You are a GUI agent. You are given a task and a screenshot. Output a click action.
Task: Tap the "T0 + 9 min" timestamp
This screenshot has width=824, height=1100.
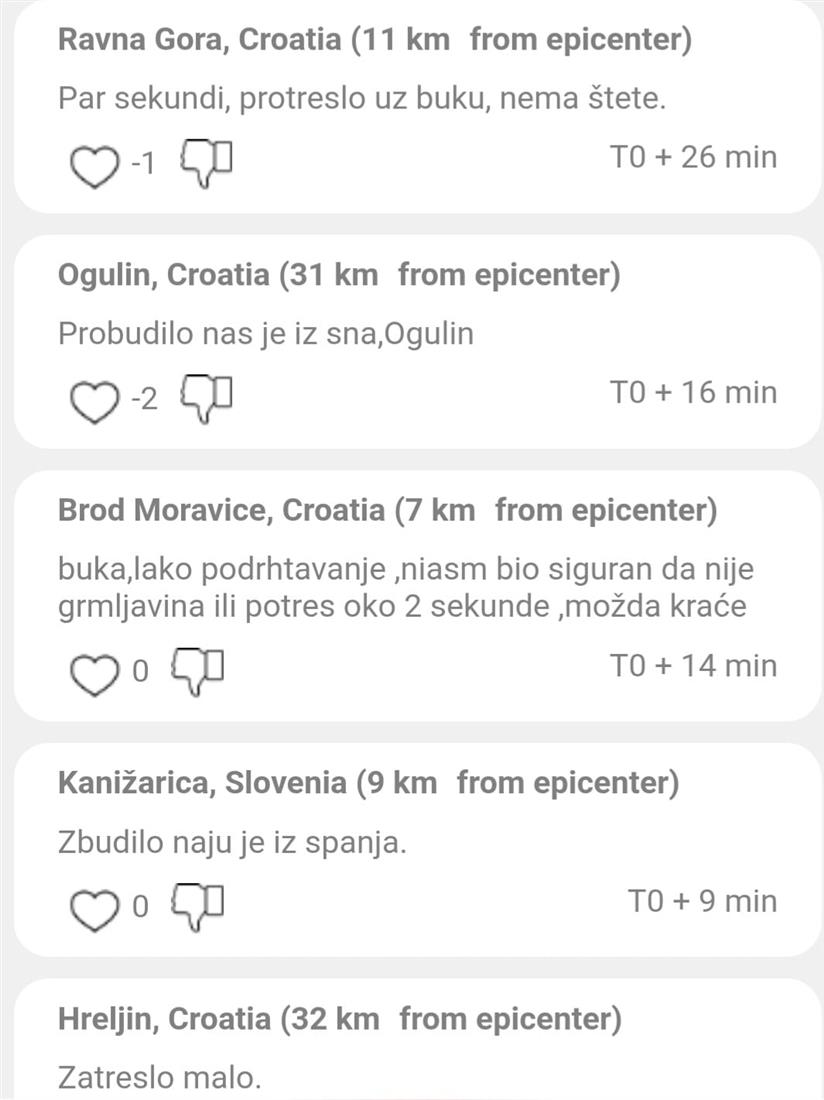702,901
